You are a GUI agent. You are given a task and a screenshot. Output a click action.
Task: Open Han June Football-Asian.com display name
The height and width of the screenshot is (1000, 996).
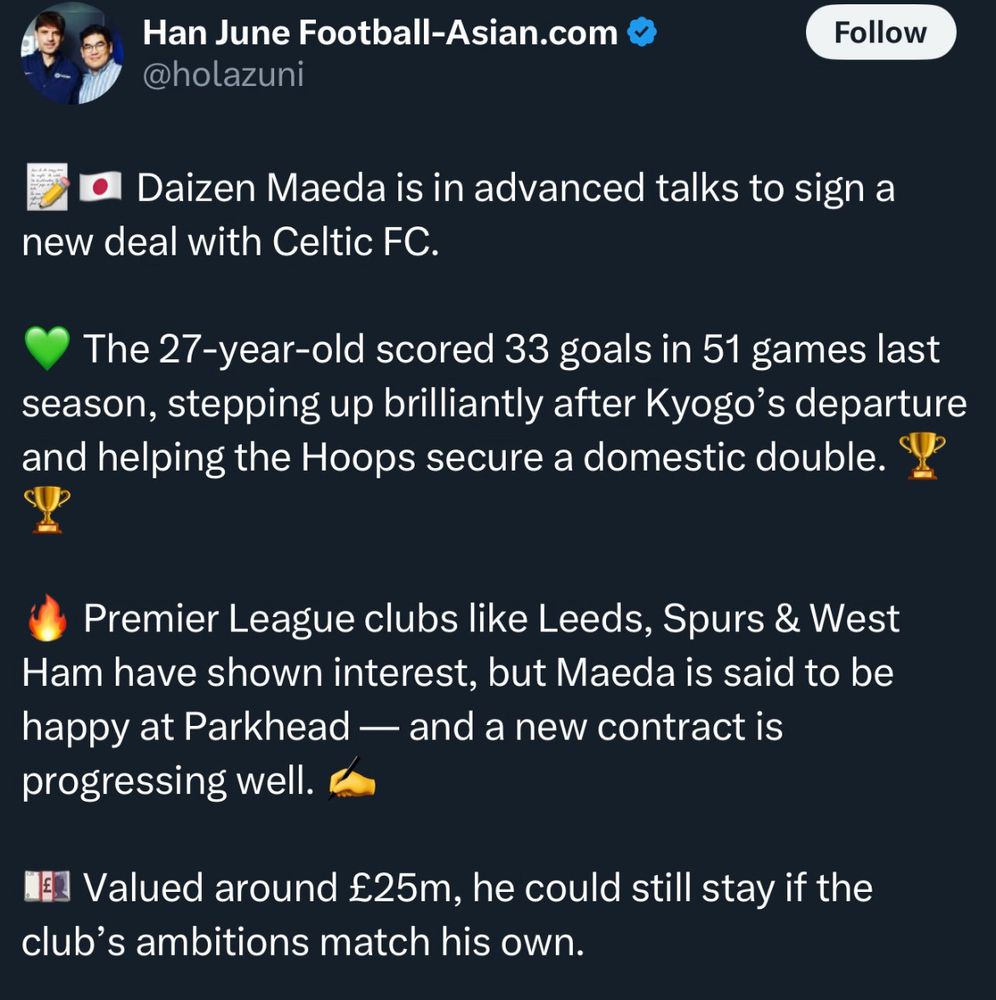[x=380, y=33]
